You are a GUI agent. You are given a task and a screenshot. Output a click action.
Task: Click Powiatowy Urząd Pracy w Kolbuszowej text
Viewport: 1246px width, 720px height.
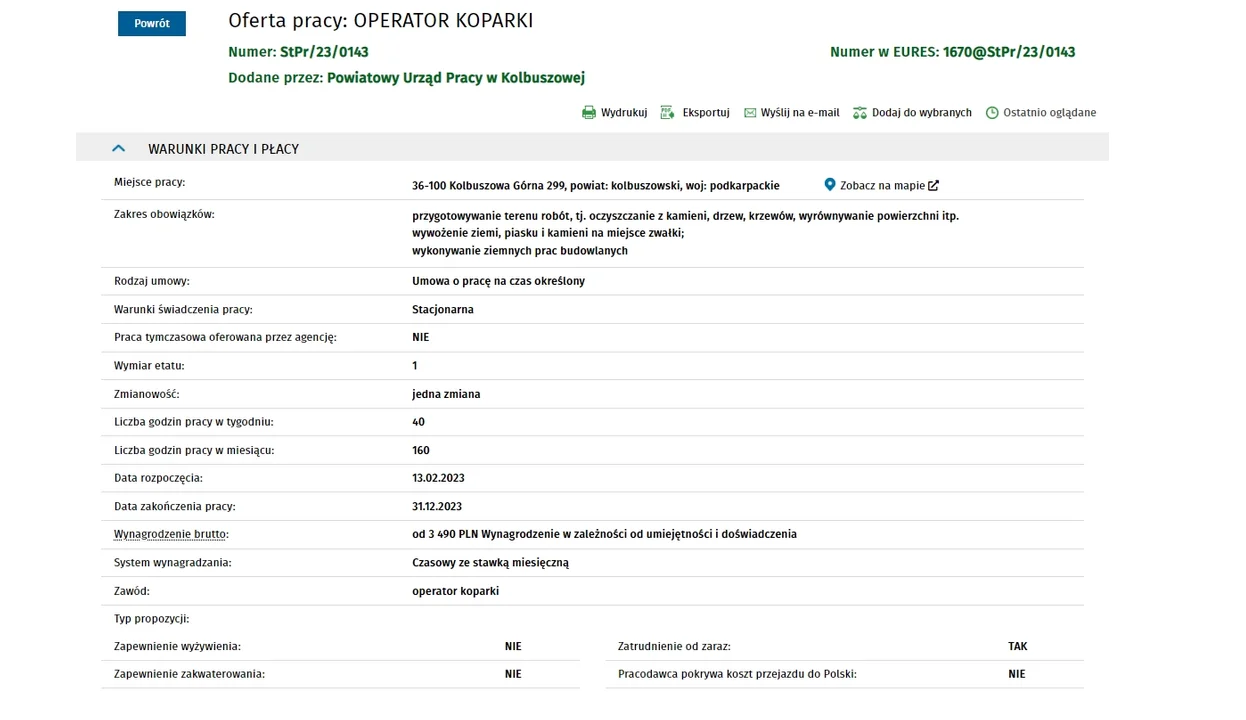[x=456, y=78]
